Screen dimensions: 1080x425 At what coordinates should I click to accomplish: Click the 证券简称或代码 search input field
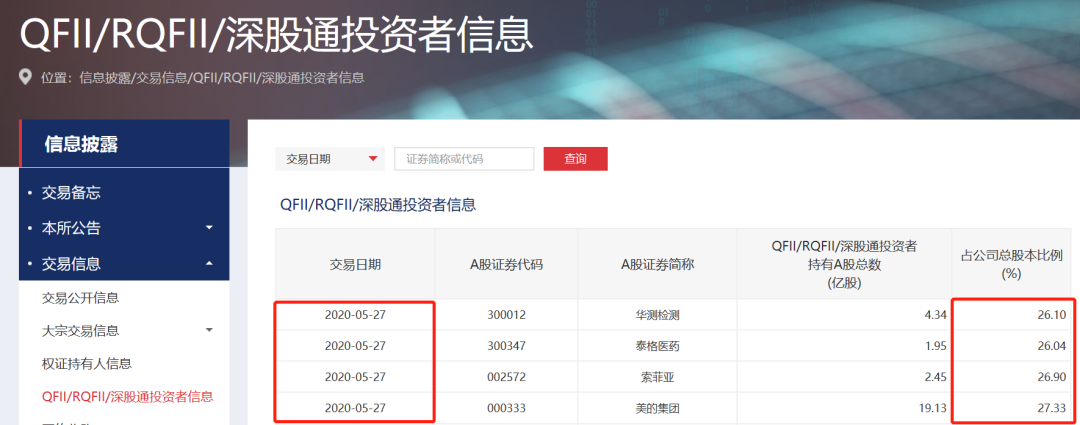click(x=464, y=159)
